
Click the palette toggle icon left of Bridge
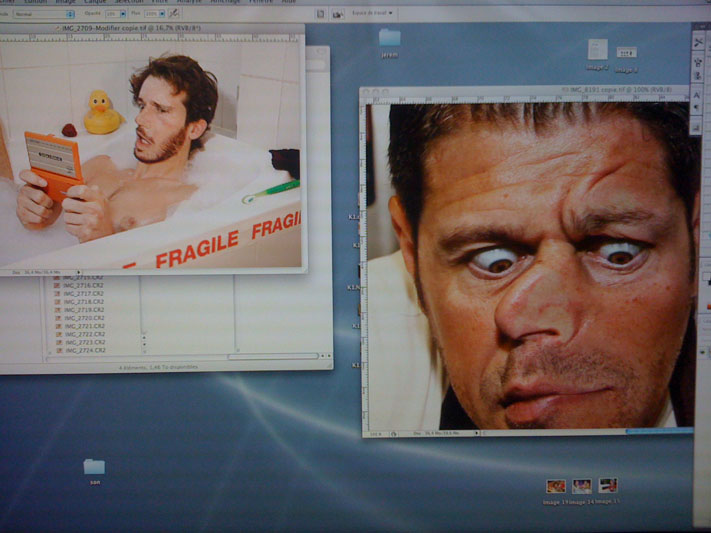tap(320, 14)
